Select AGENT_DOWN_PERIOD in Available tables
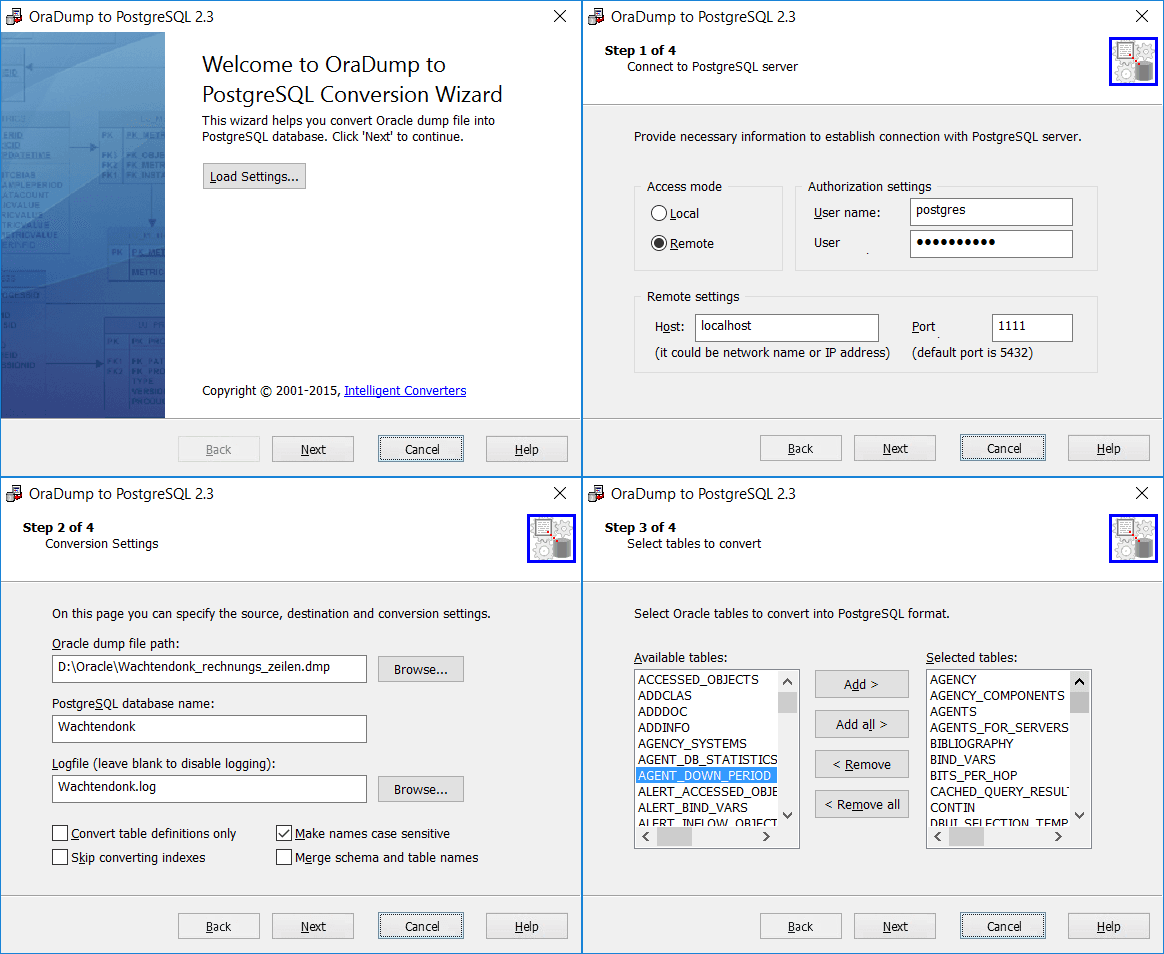Viewport: 1164px width, 954px height. point(706,775)
